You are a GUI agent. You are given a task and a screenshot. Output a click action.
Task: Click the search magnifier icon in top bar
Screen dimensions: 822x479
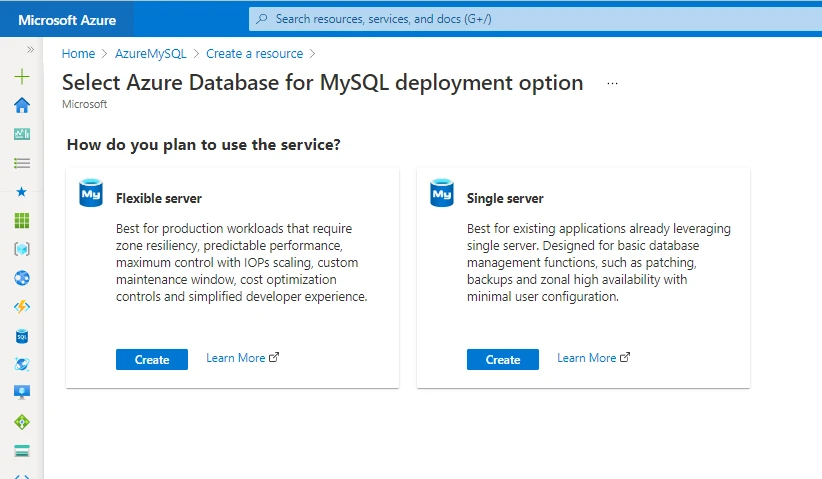click(262, 19)
